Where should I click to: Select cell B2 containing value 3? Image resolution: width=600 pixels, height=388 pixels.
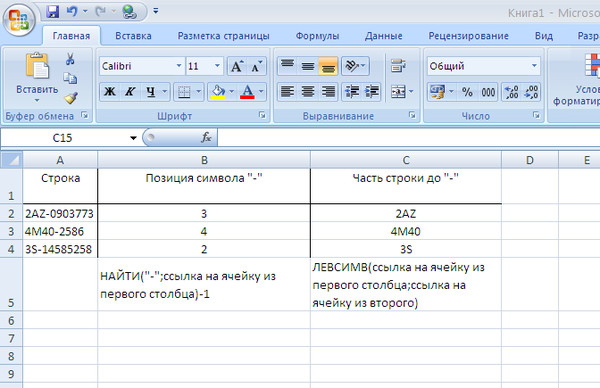204,213
